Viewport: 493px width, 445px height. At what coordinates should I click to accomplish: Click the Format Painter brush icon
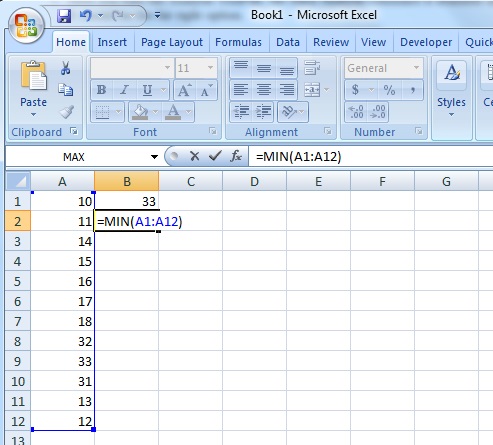(66, 112)
